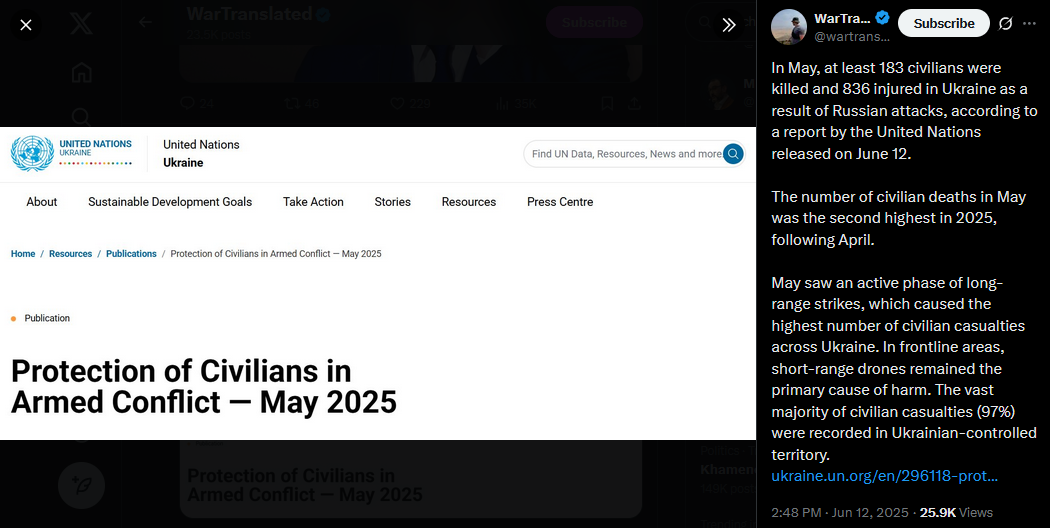Go to Home breadcrumb link
This screenshot has width=1050, height=528.
tap(23, 254)
